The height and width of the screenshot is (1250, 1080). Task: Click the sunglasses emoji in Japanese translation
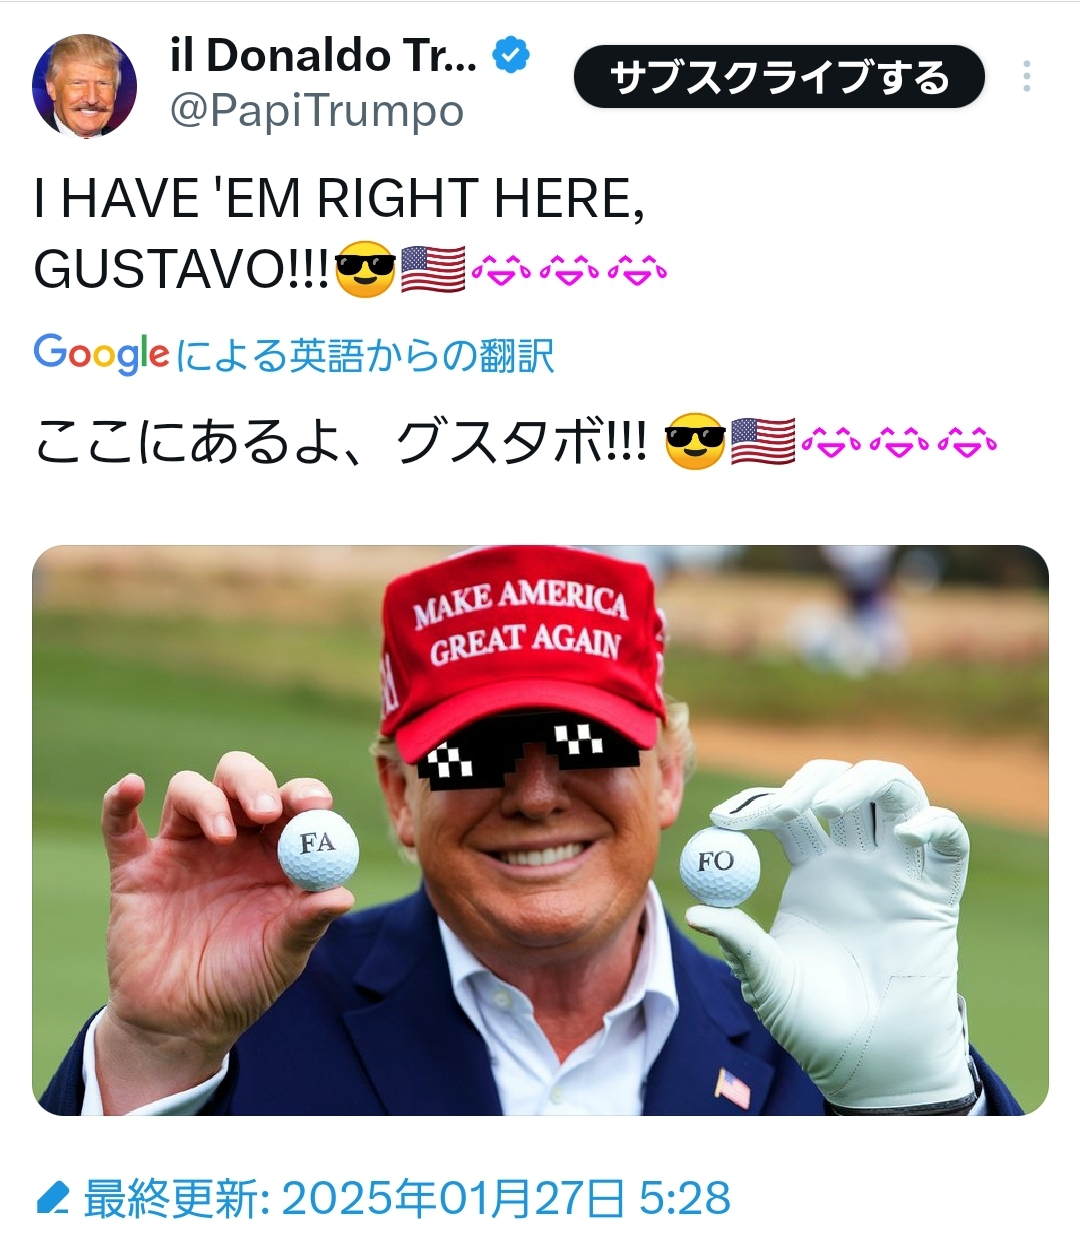click(x=695, y=441)
